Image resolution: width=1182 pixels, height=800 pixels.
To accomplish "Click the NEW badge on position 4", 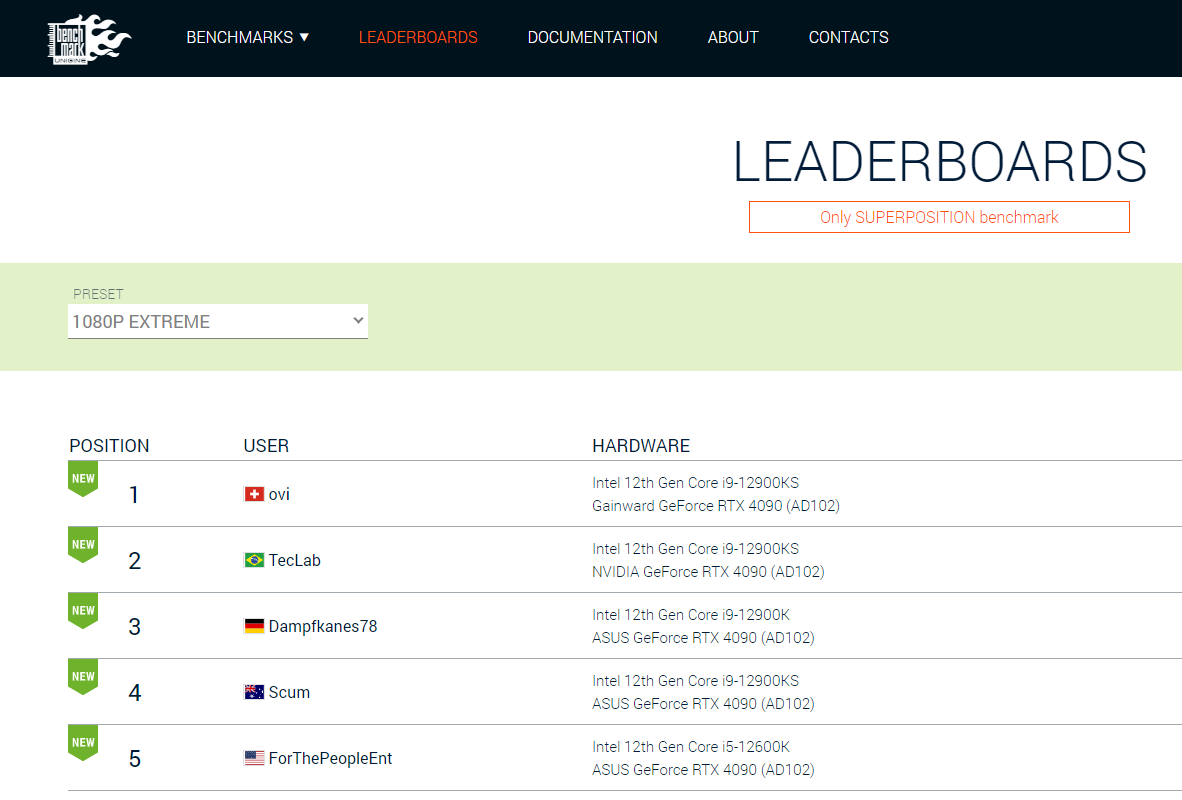I will click(x=83, y=676).
